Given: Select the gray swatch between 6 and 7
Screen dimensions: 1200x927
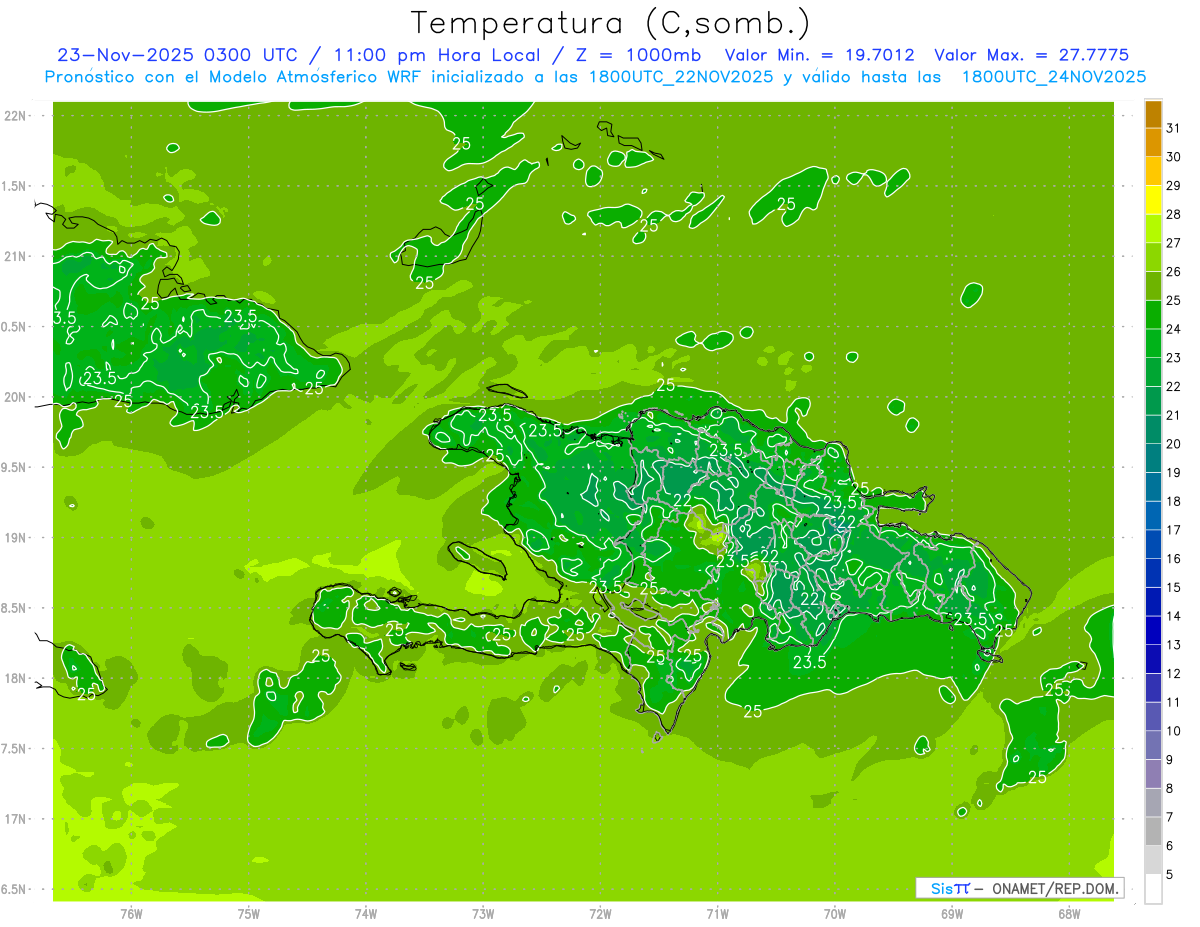Looking at the screenshot, I should [x=1153, y=832].
